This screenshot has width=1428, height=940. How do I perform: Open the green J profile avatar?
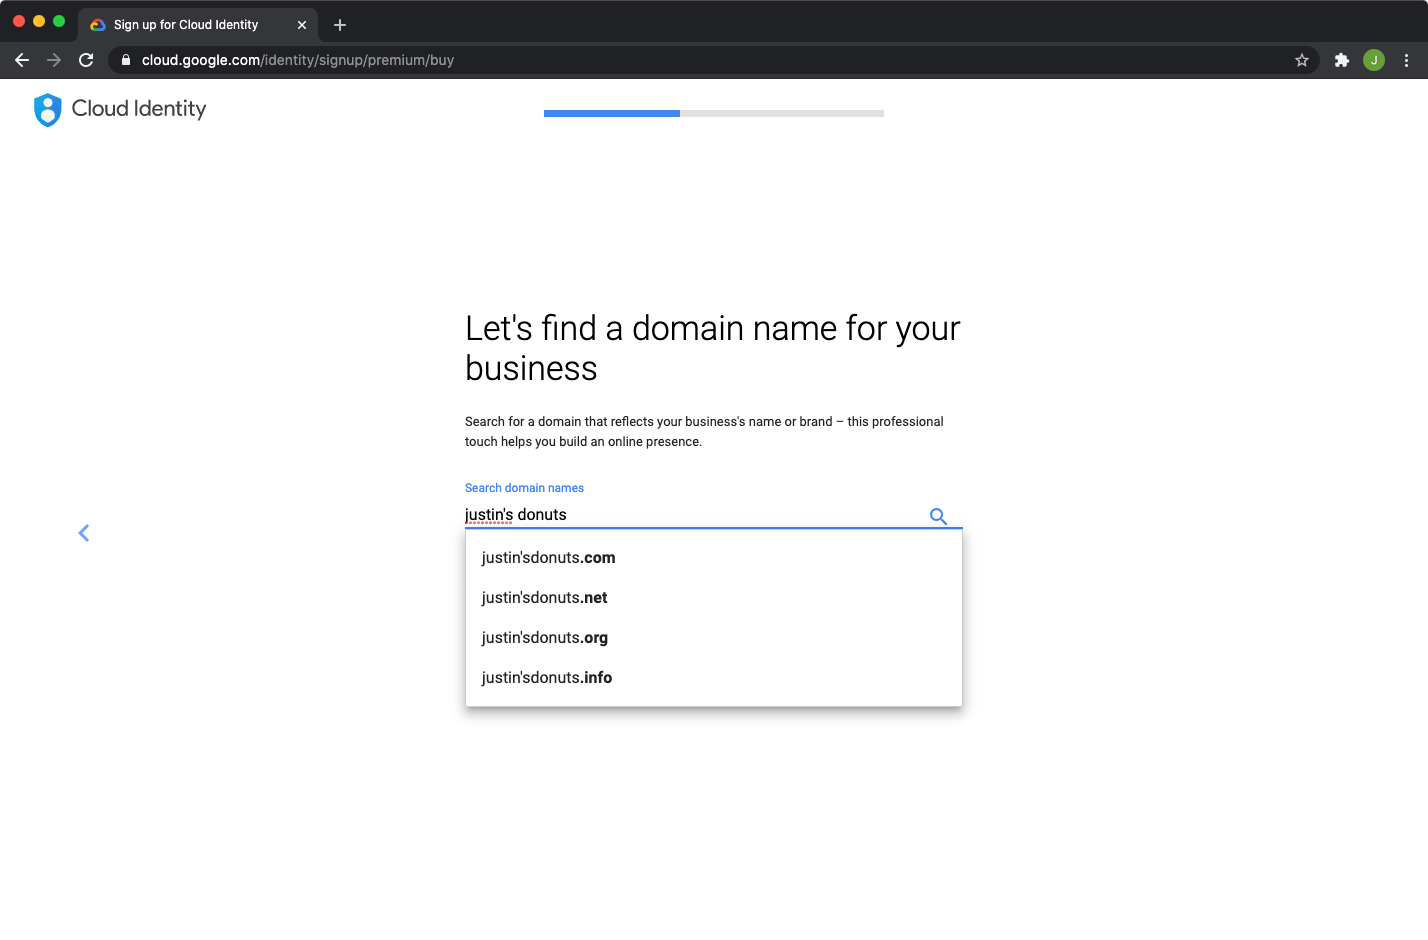pos(1374,60)
